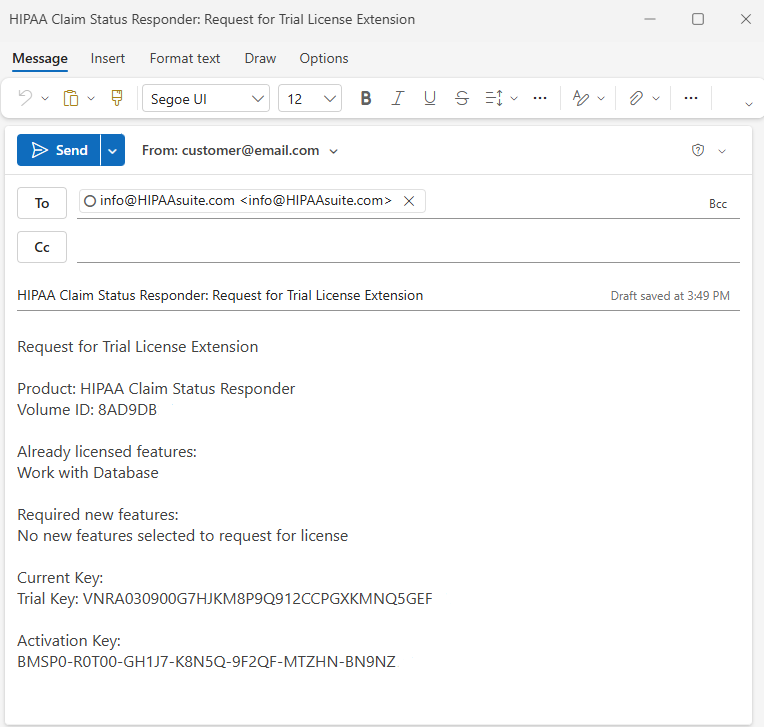764x727 pixels.
Task: Click the 'Already licensed features:' line
Action: pyautogui.click(x=107, y=452)
